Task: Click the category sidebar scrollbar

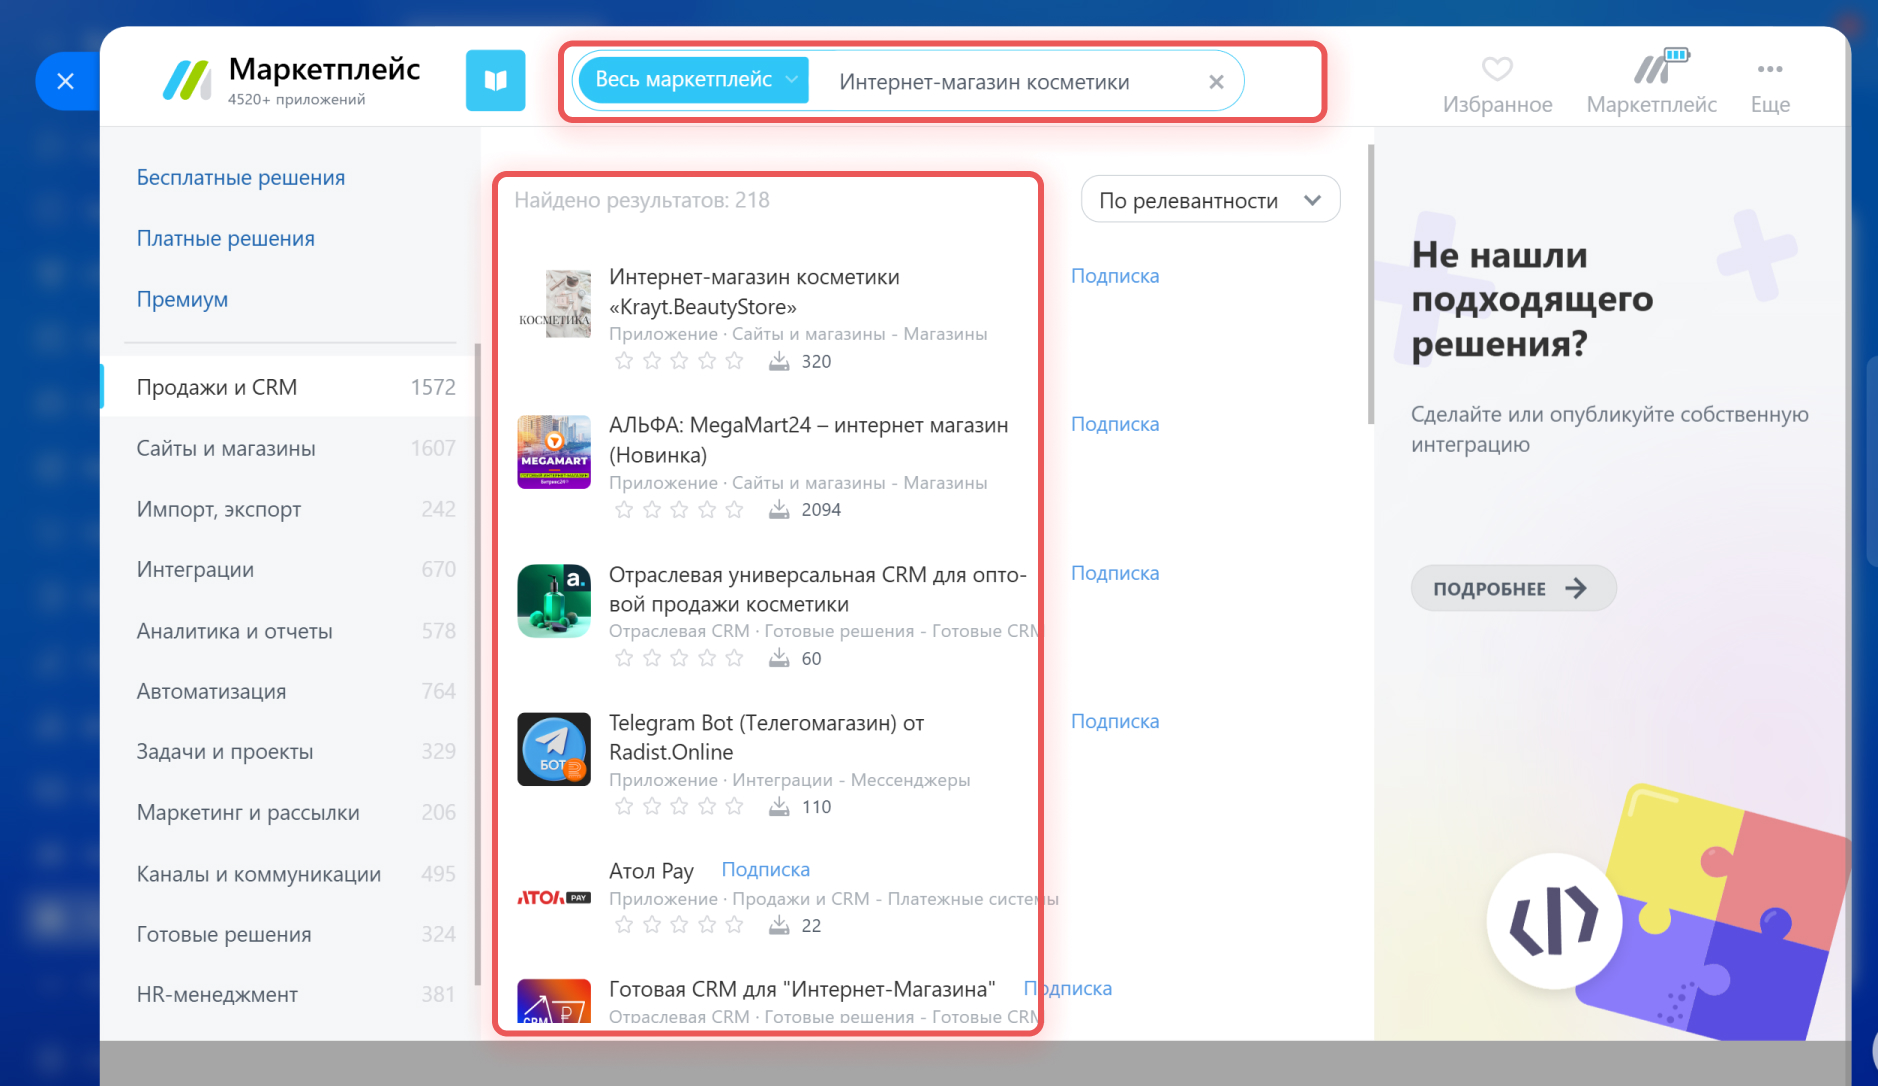Action: pyautogui.click(x=477, y=665)
